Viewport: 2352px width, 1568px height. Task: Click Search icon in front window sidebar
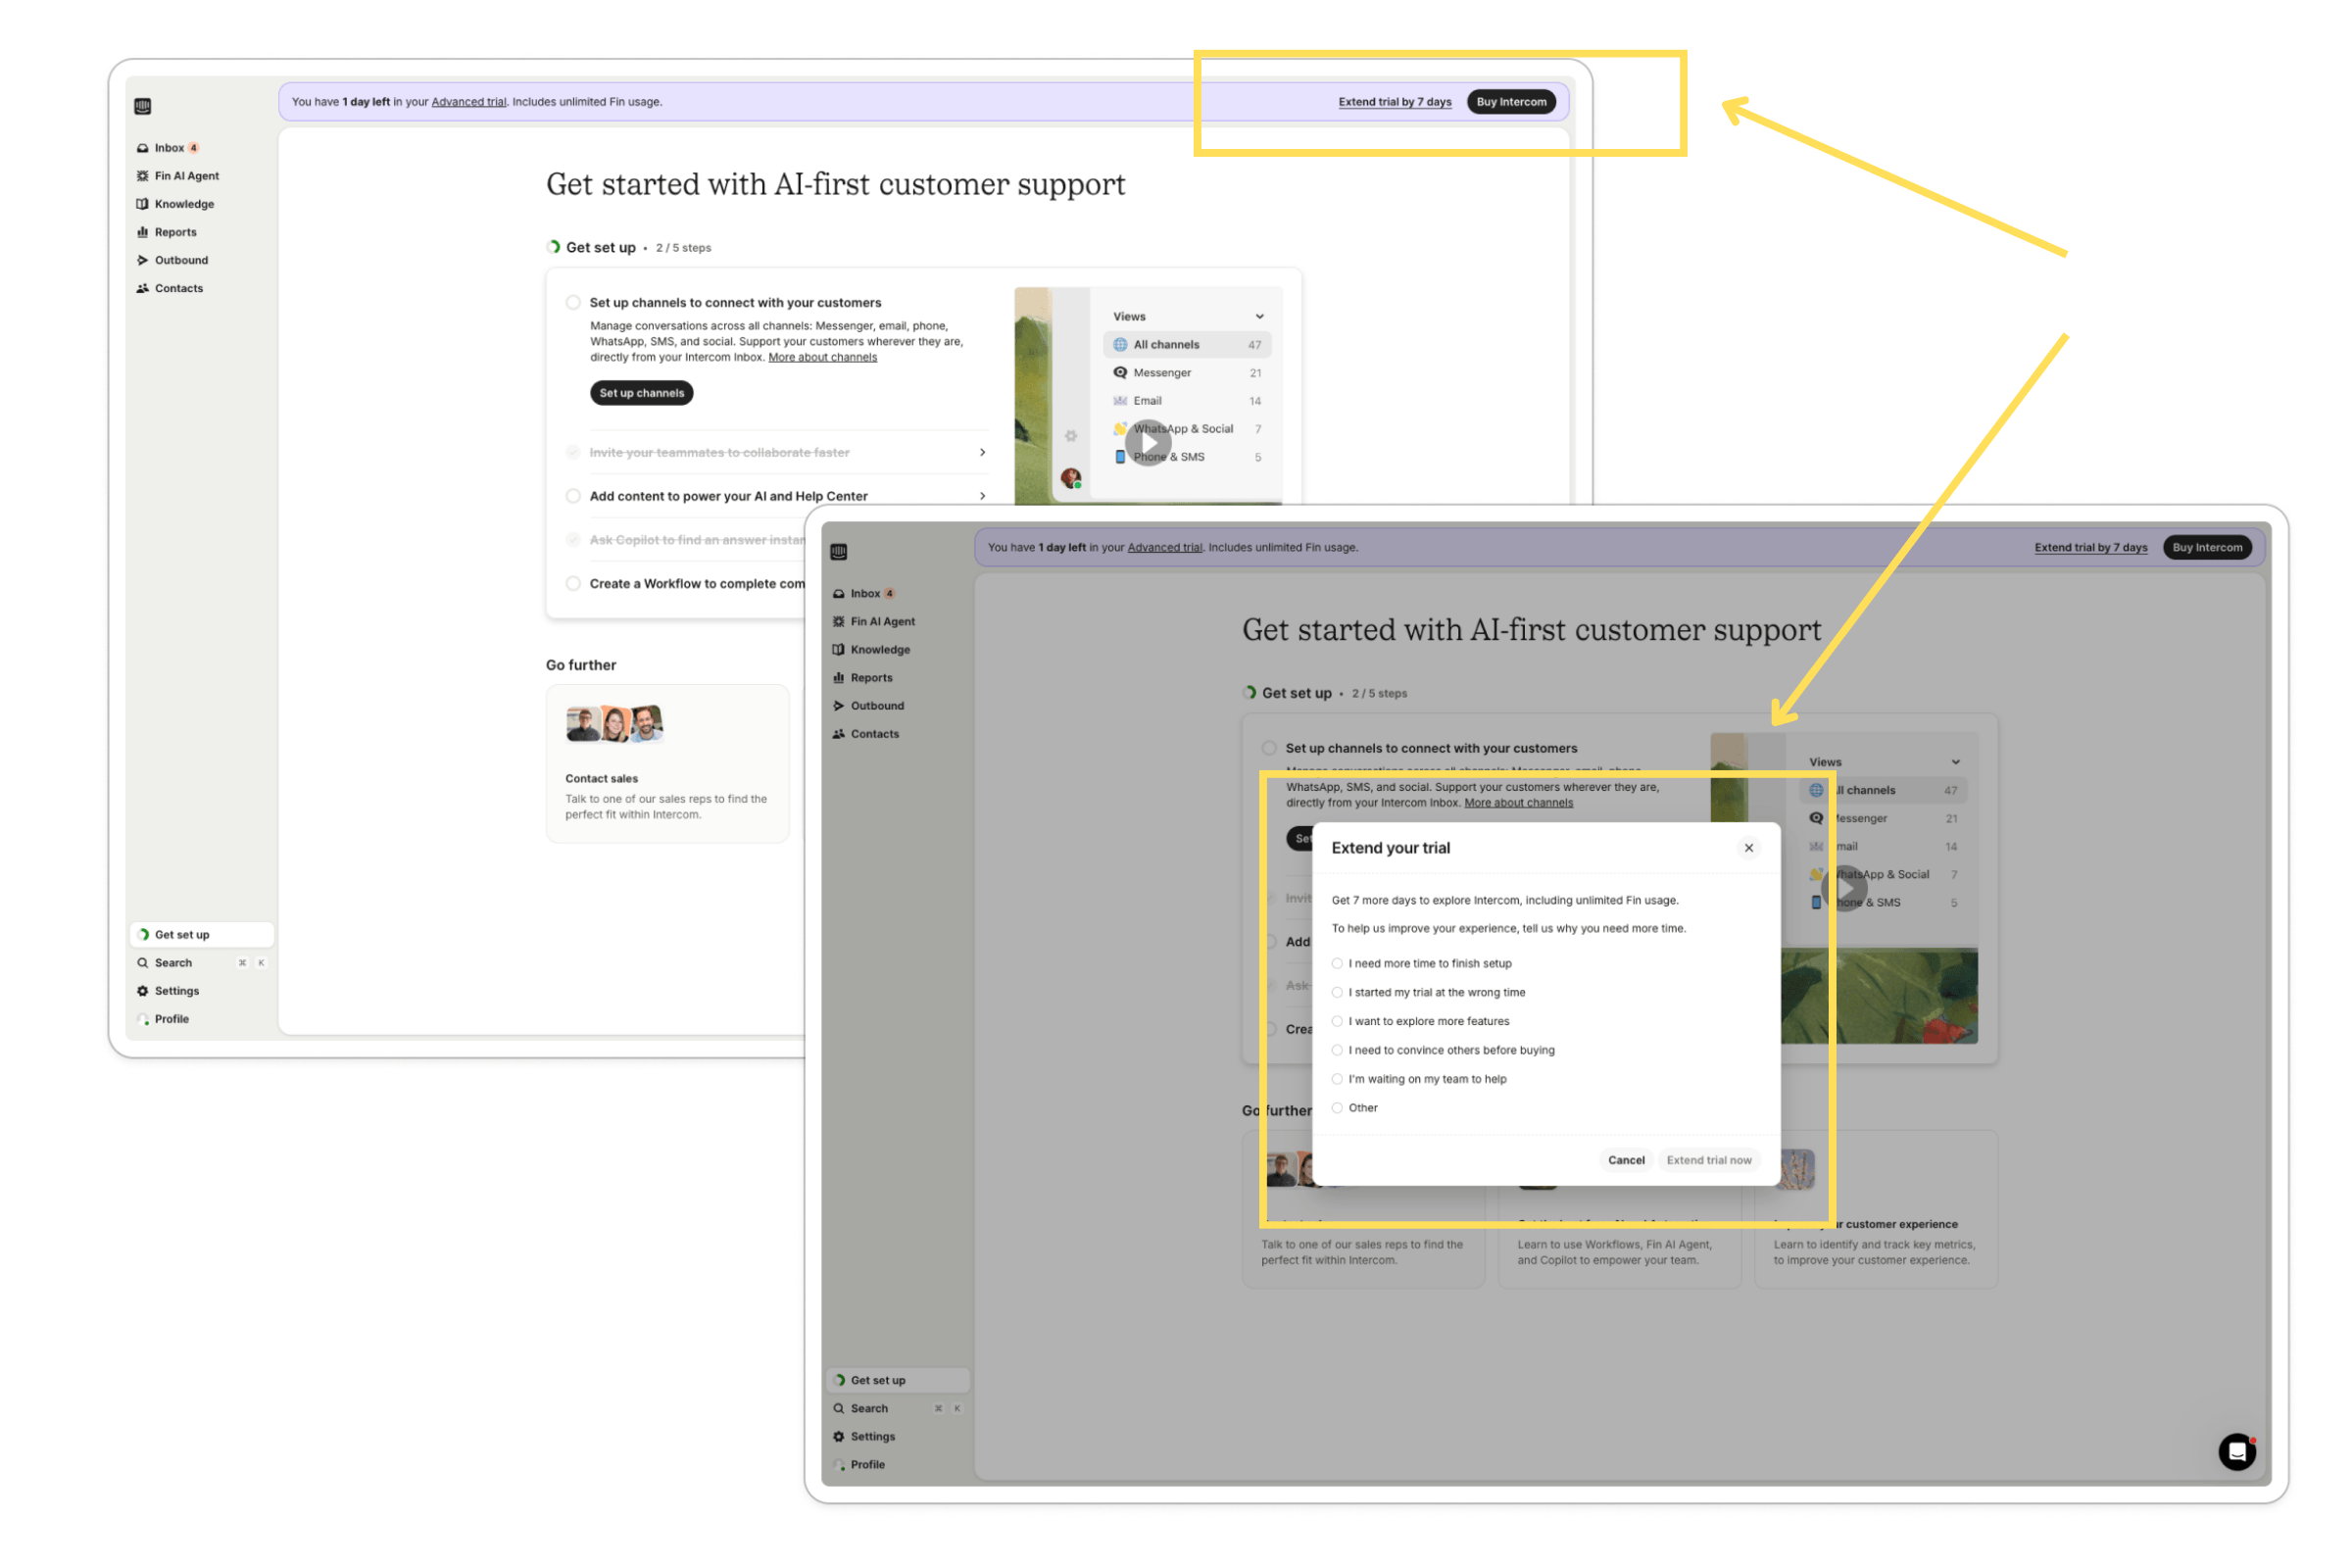pos(838,1409)
